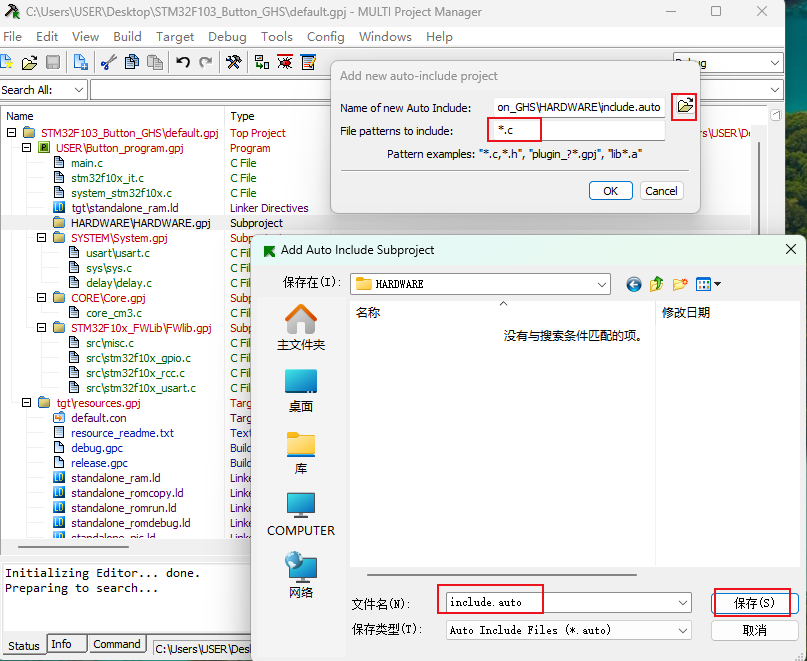Click the Up One Level folder icon
807x661 pixels.
click(657, 284)
